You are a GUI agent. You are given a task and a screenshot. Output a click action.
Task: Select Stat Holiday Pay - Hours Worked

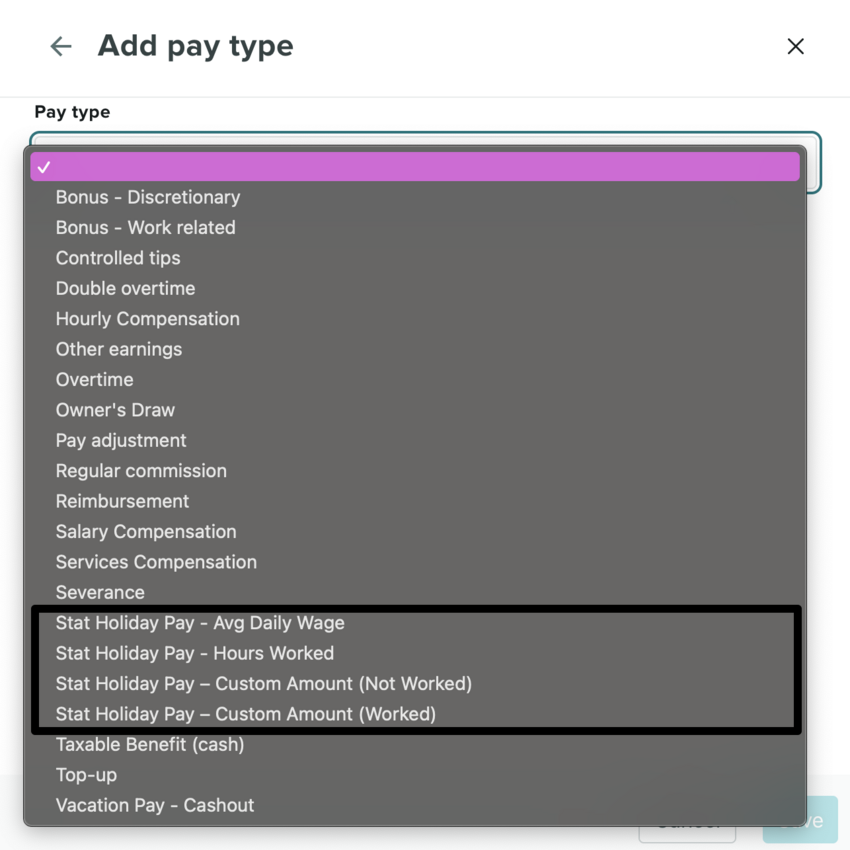(x=195, y=653)
